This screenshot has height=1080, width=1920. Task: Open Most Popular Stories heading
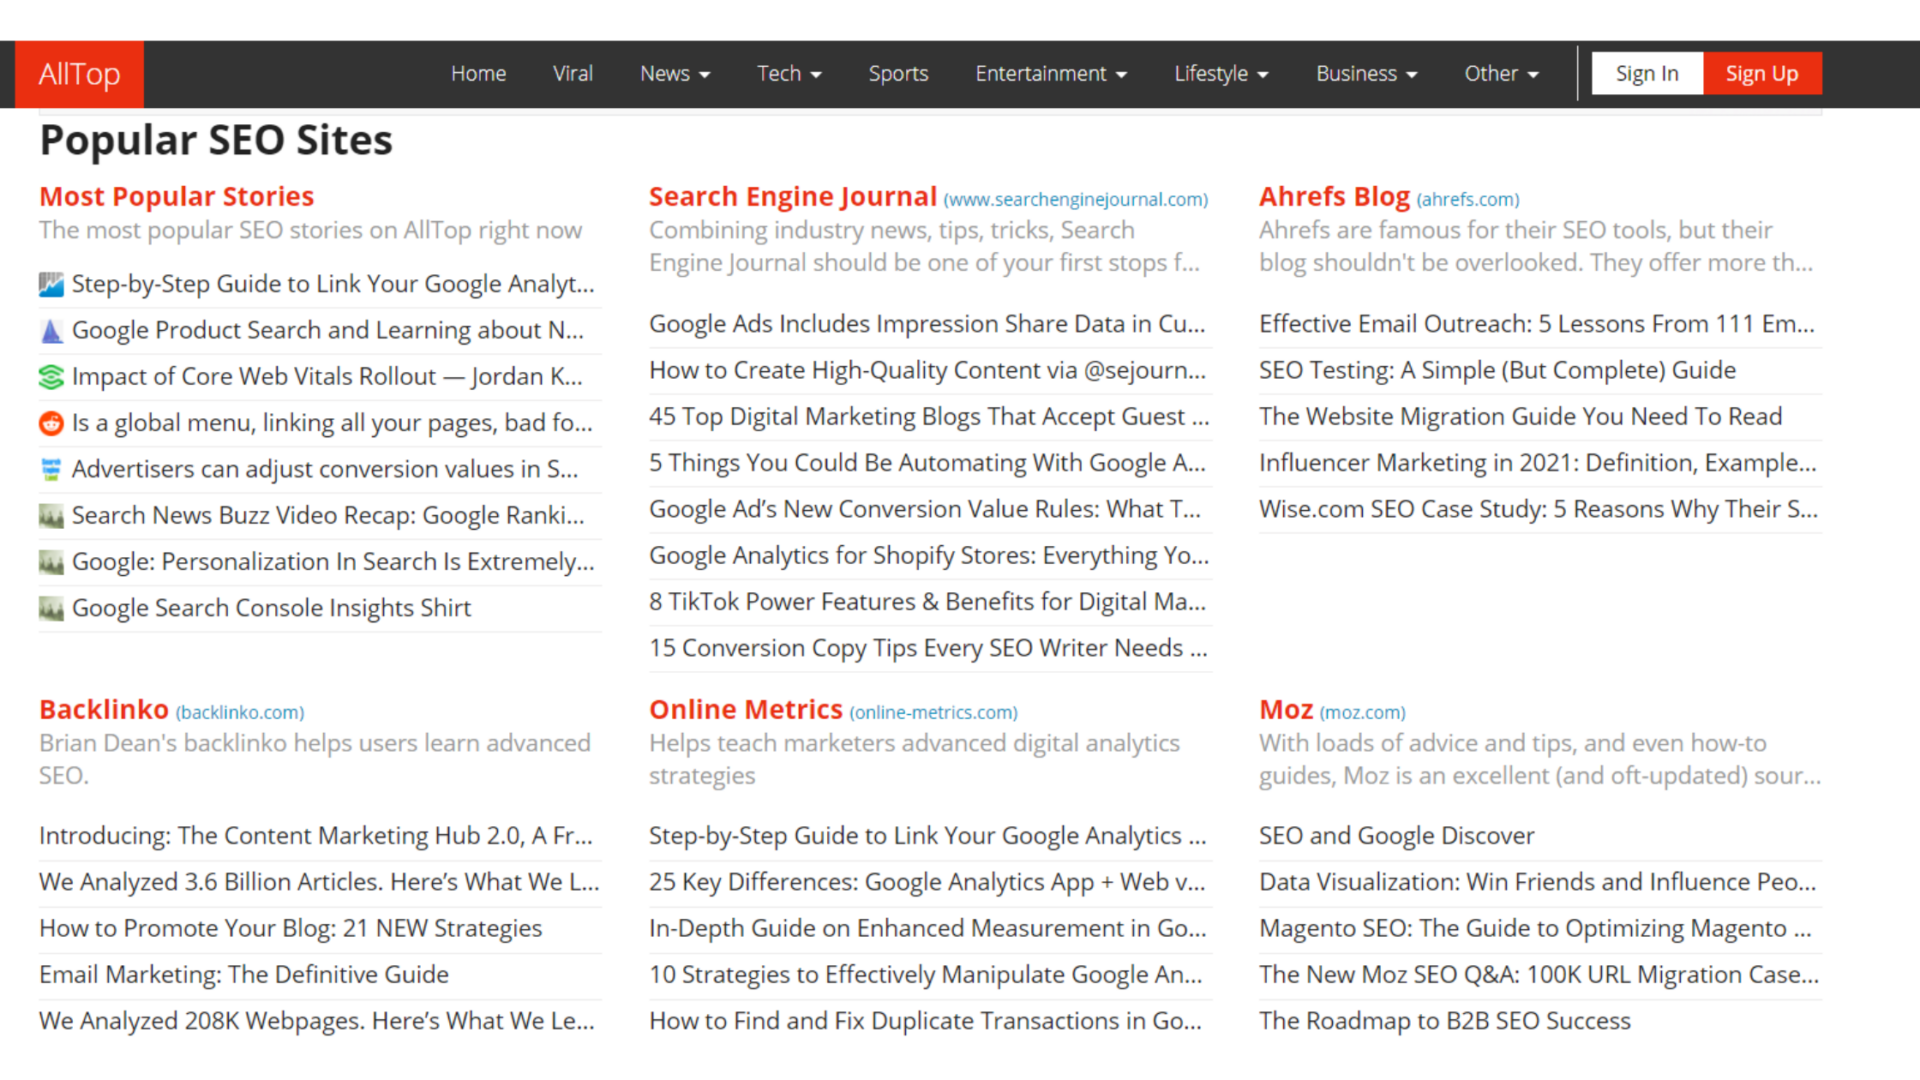tap(177, 197)
